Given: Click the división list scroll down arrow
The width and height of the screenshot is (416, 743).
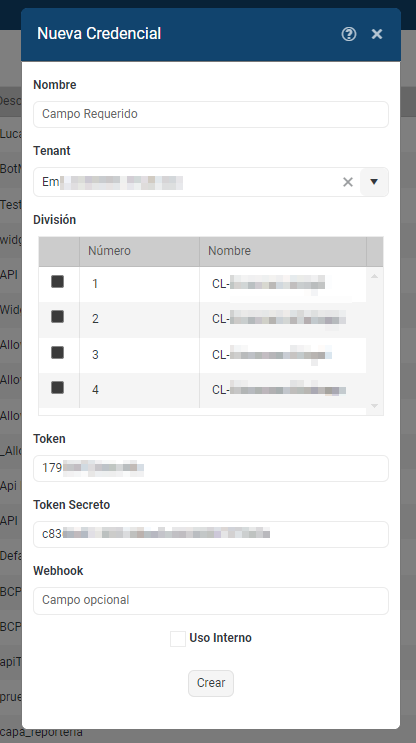Looking at the screenshot, I should click(374, 406).
